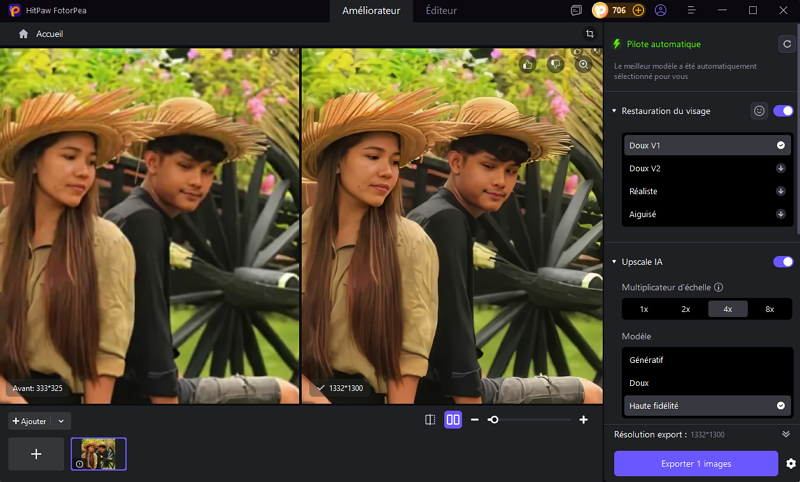Click the magnifier zoom icon on preview
The height and width of the screenshot is (482, 800).
pos(584,64)
